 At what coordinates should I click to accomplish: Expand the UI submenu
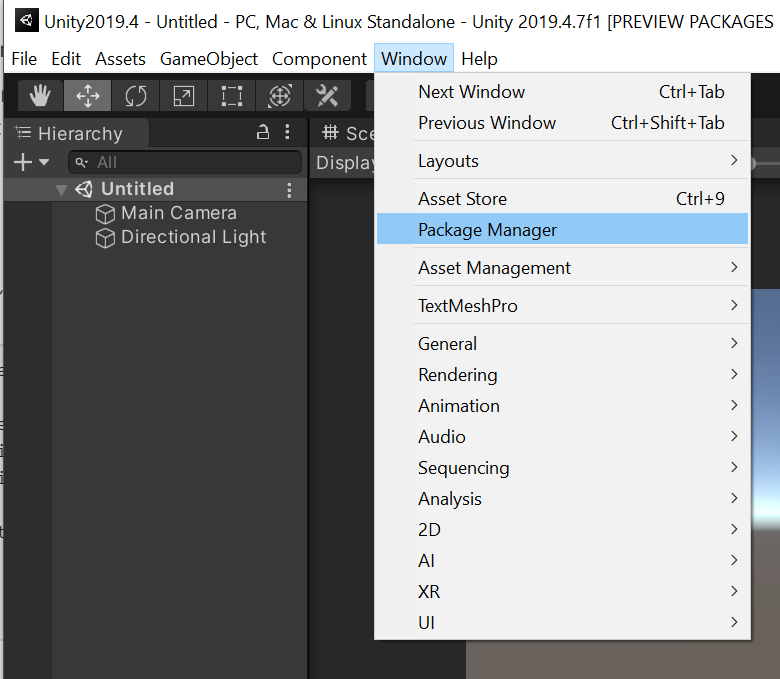pyautogui.click(x=562, y=623)
